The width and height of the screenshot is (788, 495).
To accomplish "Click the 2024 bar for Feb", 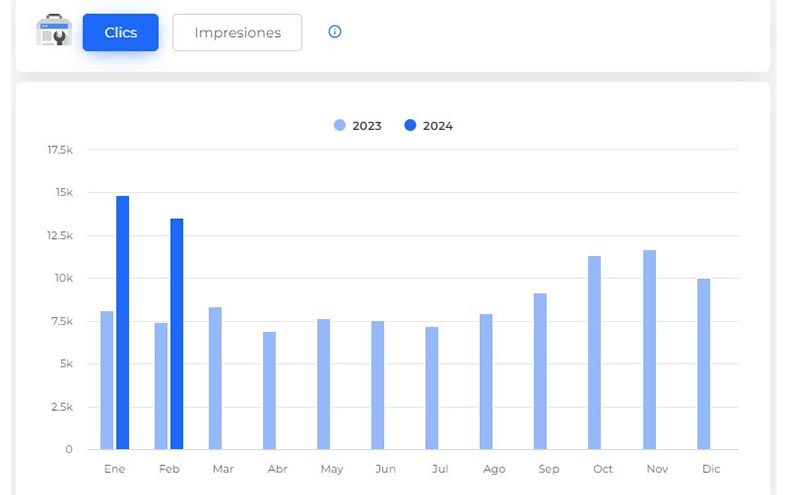I will point(177,334).
